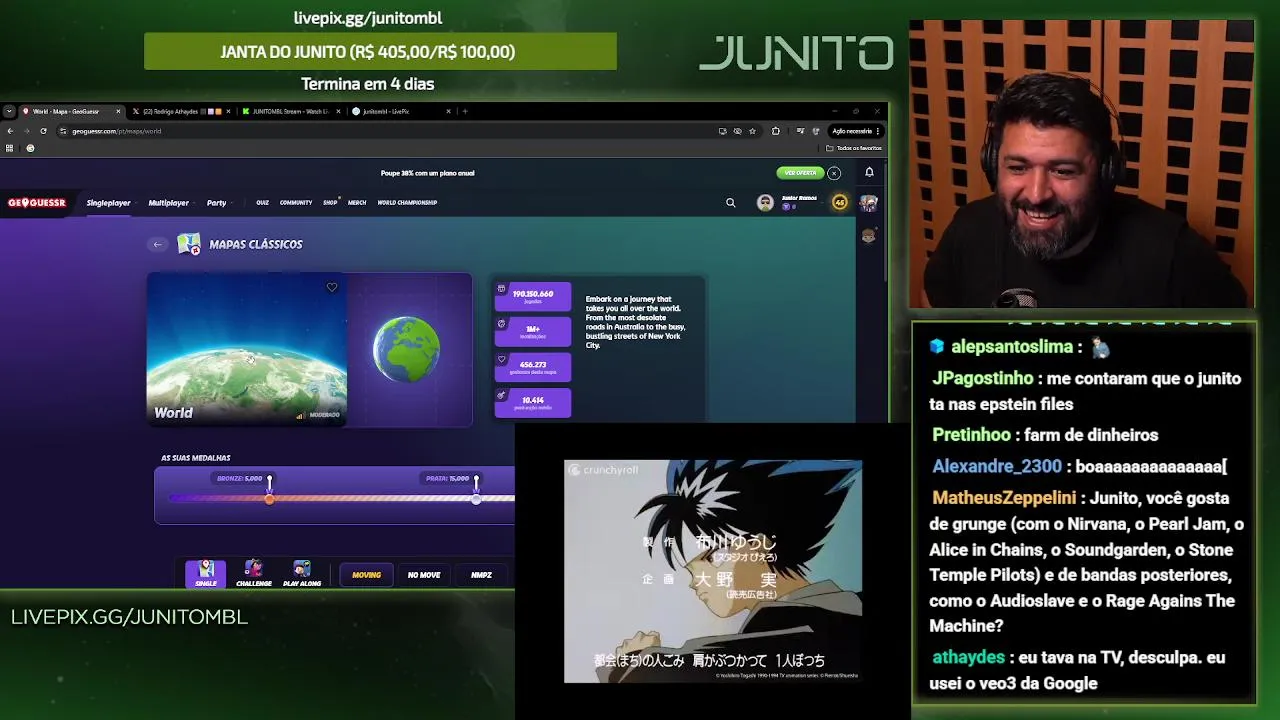The width and height of the screenshot is (1280, 720).
Task: Close the JUNITOMBL Stream tab
Action: pos(338,111)
